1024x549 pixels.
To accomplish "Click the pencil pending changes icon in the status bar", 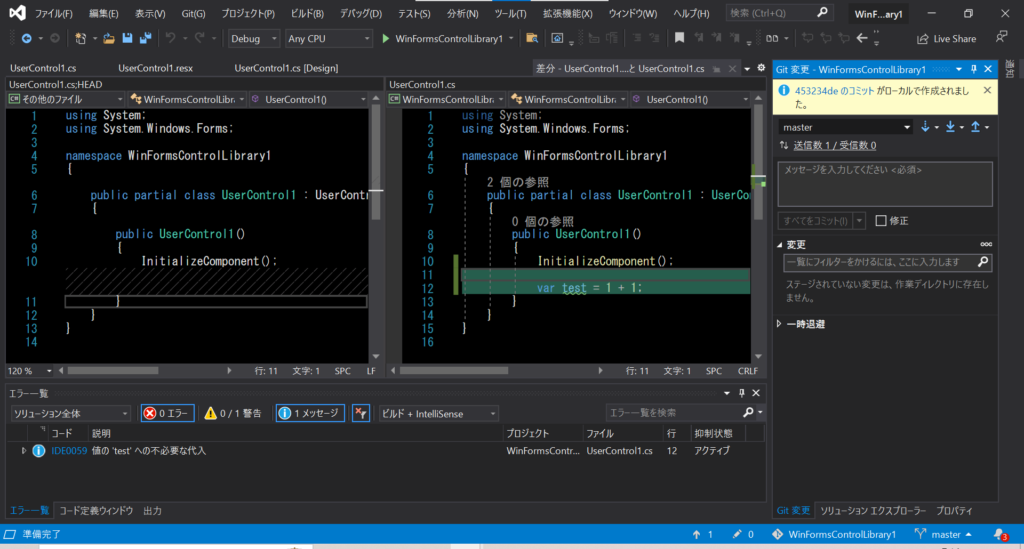I will [x=737, y=534].
